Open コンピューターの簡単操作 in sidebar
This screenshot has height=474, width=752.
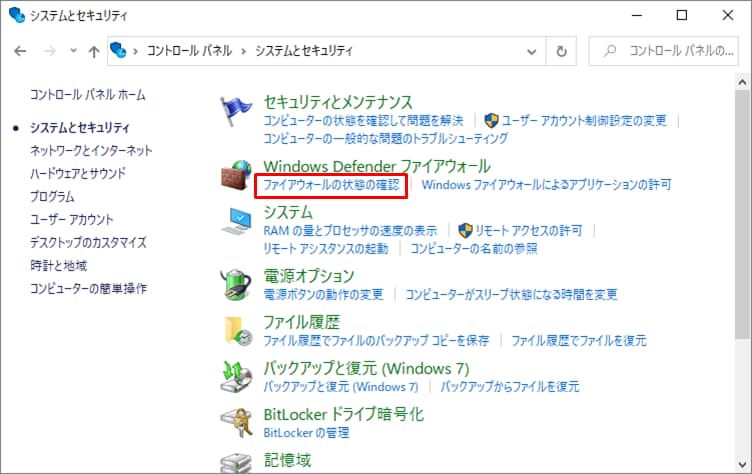(x=89, y=288)
